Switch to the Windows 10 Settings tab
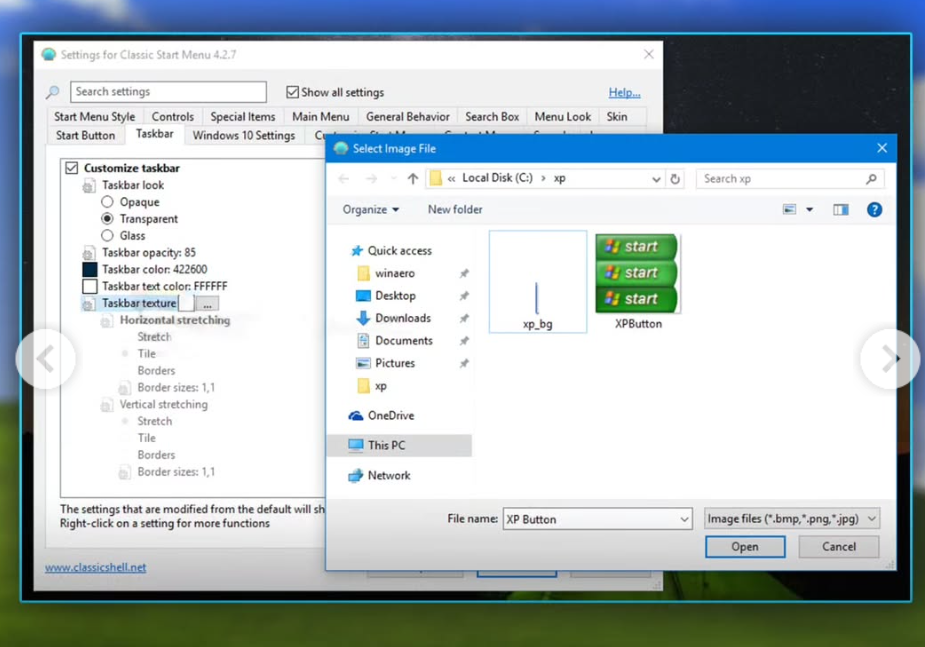925x647 pixels. pos(243,136)
